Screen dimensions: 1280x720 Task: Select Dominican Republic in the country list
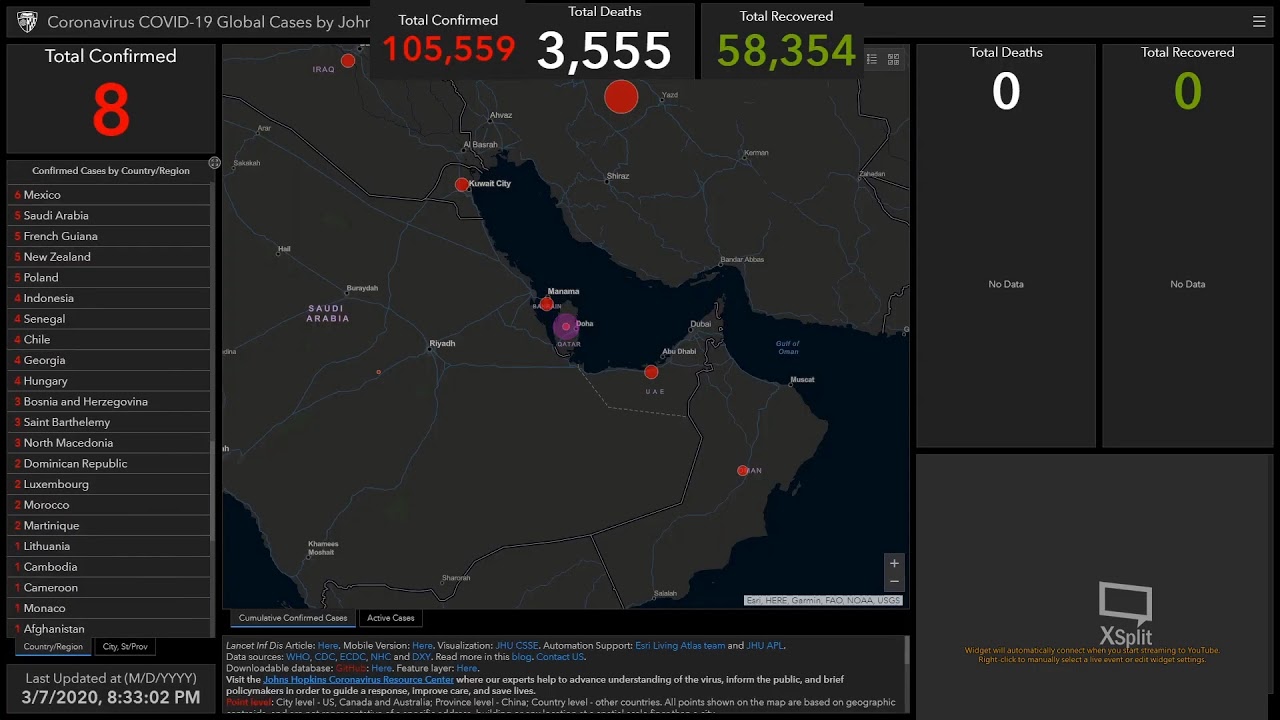pos(110,463)
